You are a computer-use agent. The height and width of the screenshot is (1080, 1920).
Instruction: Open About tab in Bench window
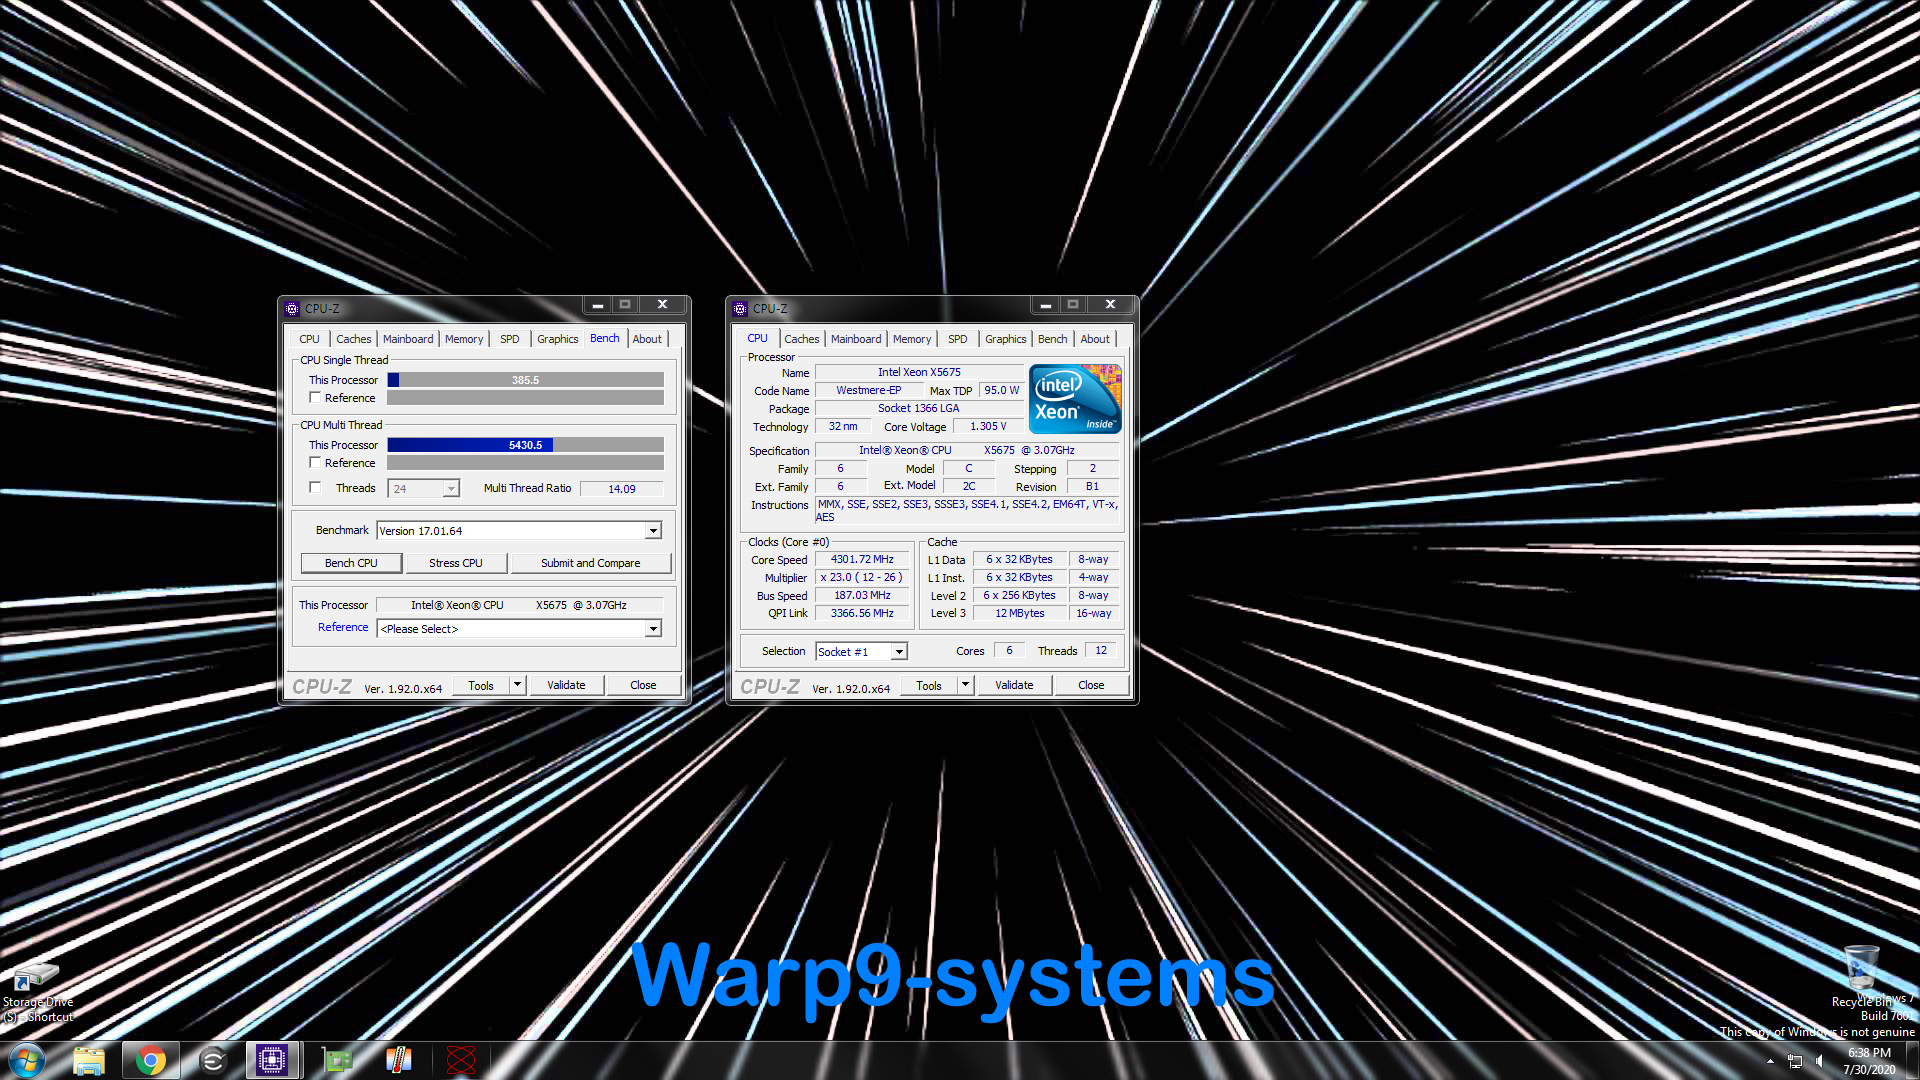point(647,339)
